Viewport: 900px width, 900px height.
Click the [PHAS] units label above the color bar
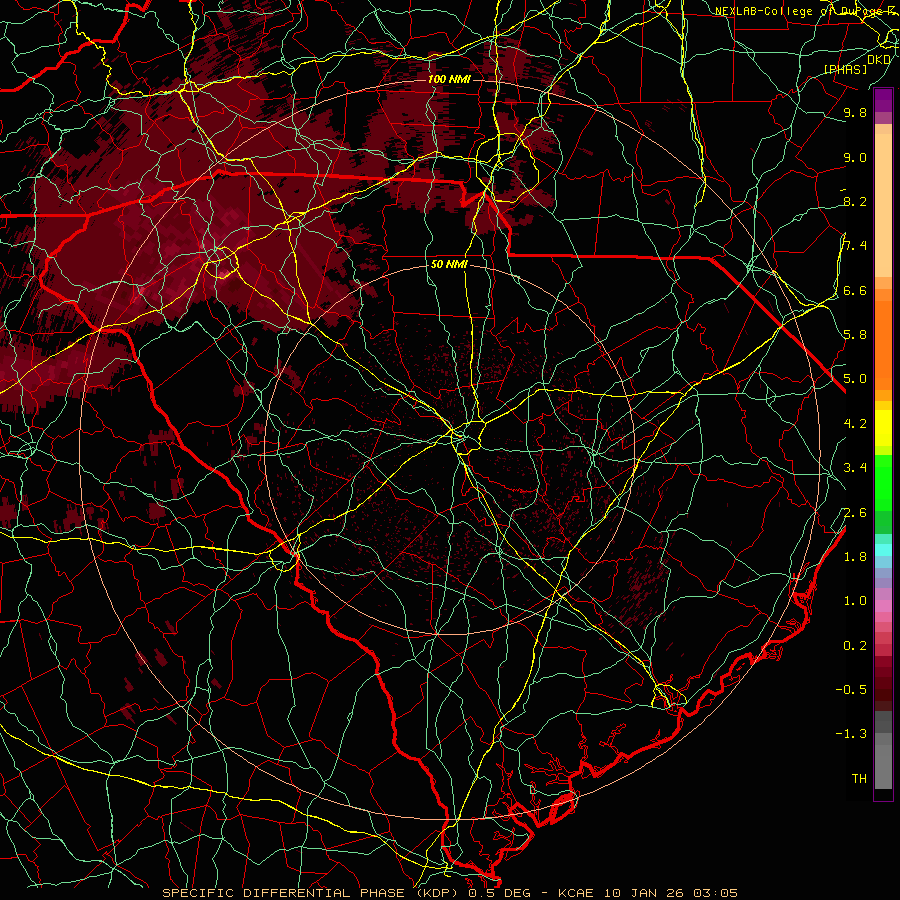[x=845, y=69]
